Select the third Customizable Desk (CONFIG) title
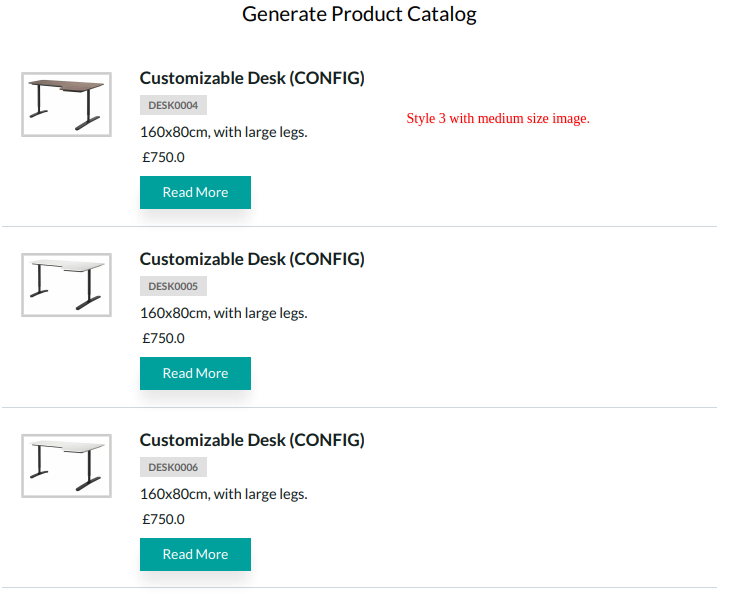Viewport: 743px width, 594px height. (x=252, y=440)
